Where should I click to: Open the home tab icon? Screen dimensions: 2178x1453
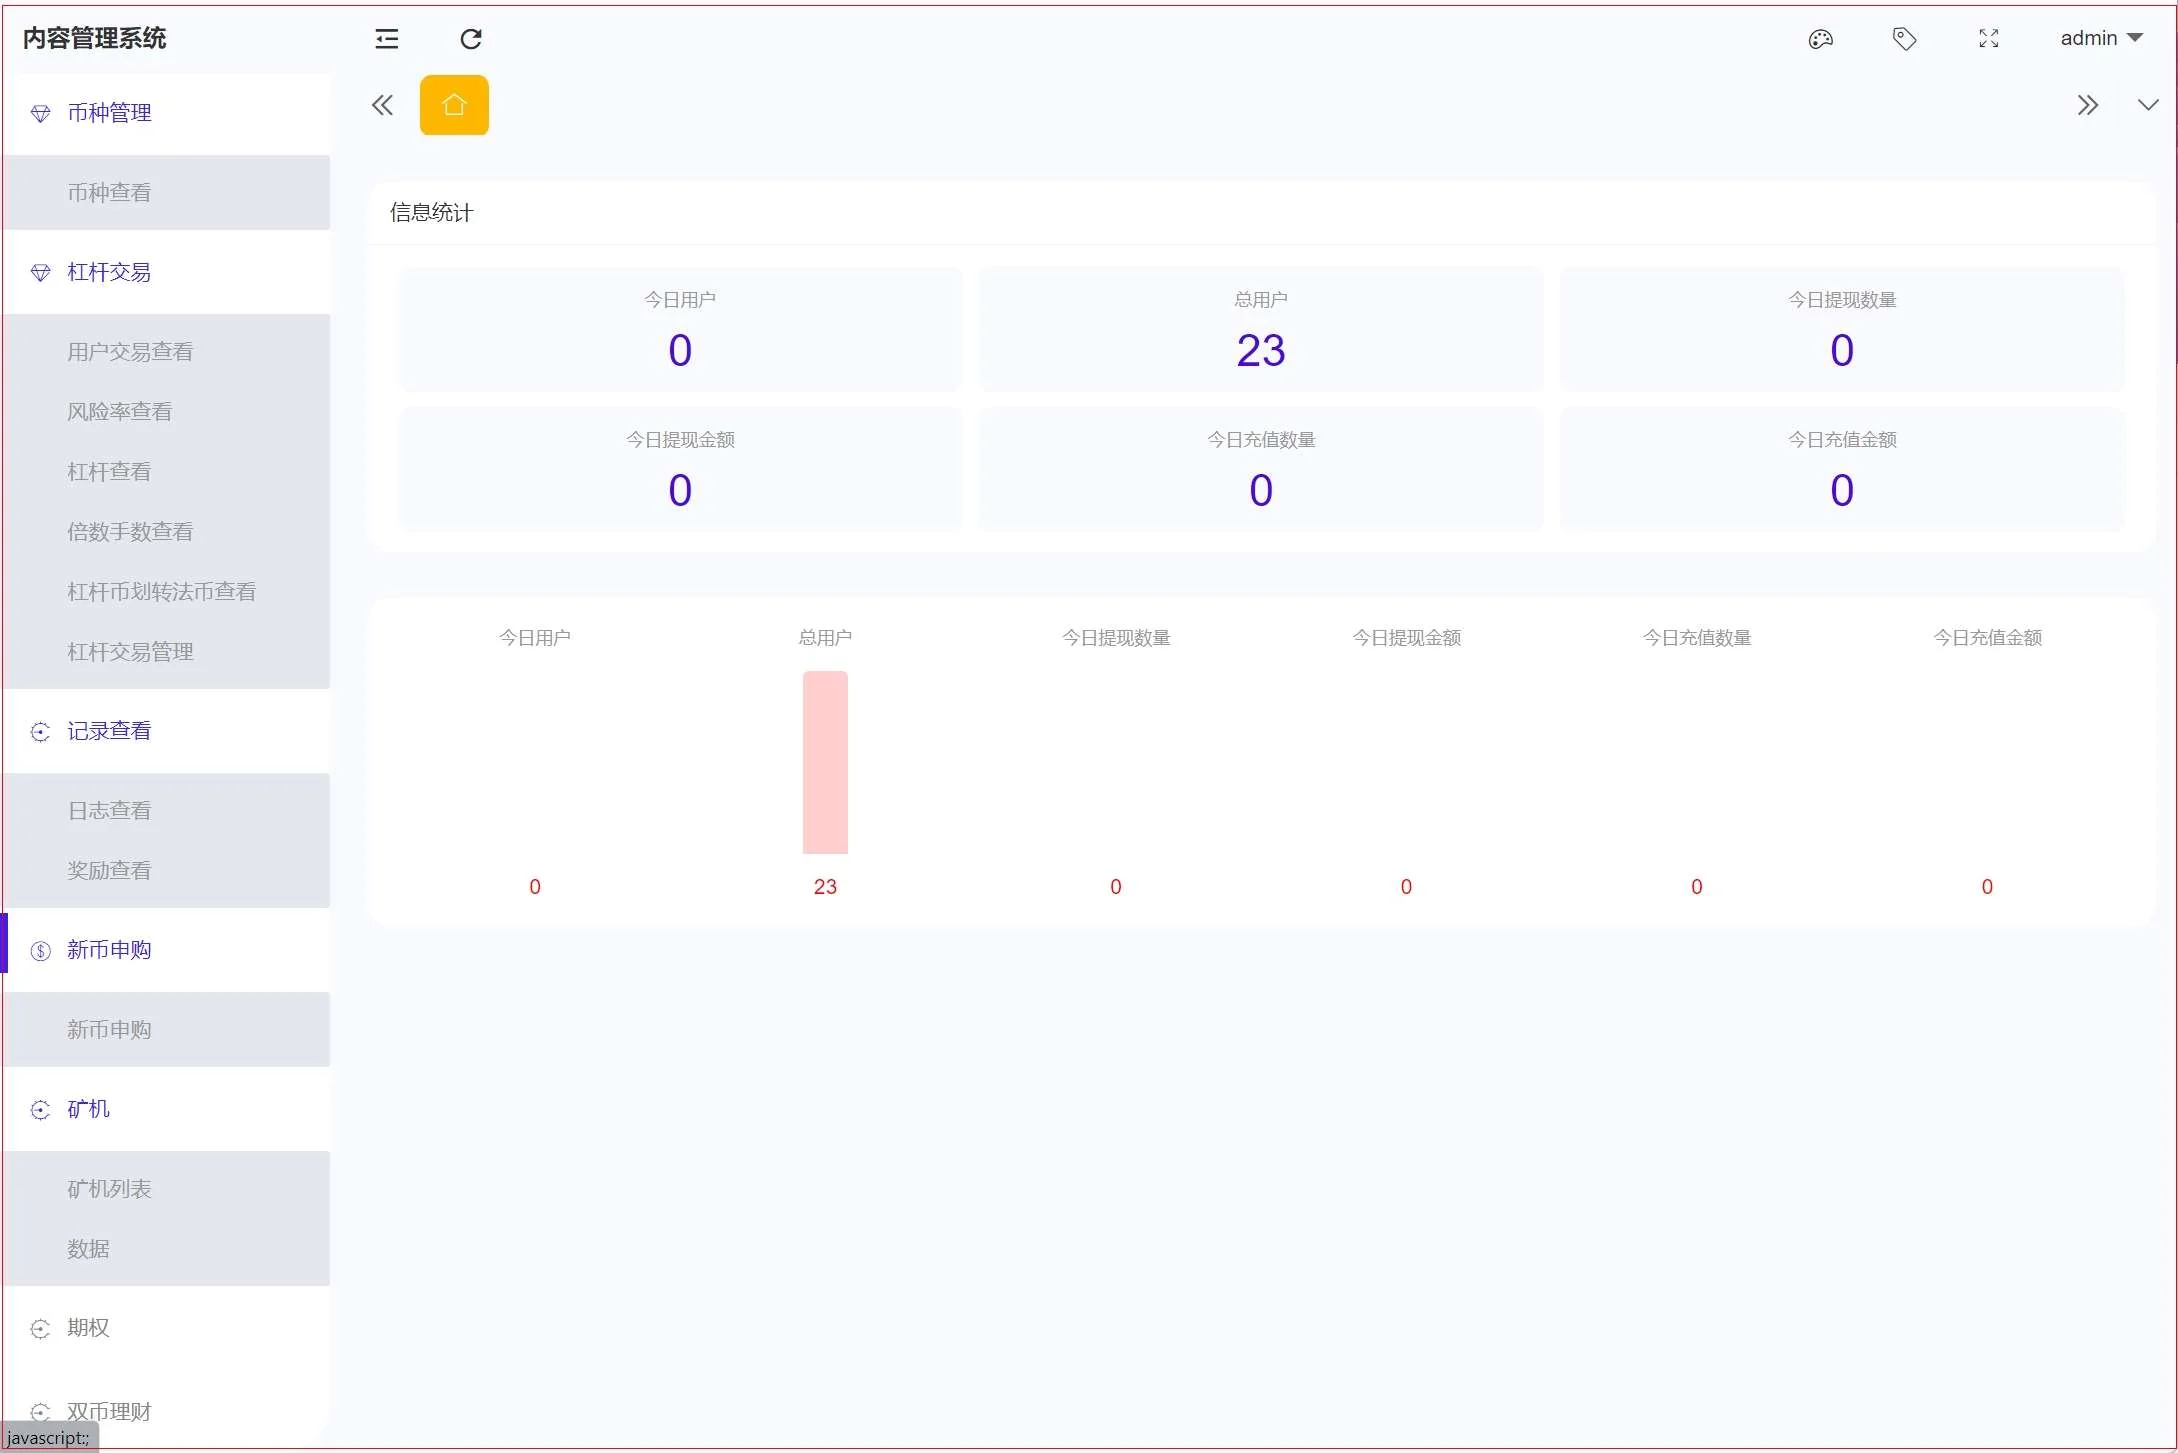coord(454,105)
